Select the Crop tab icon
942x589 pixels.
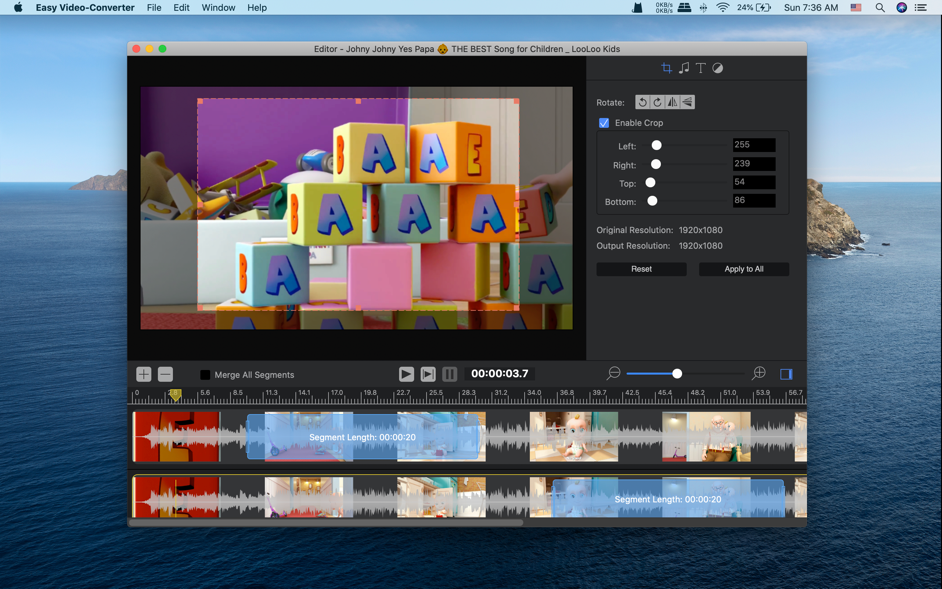tap(666, 68)
